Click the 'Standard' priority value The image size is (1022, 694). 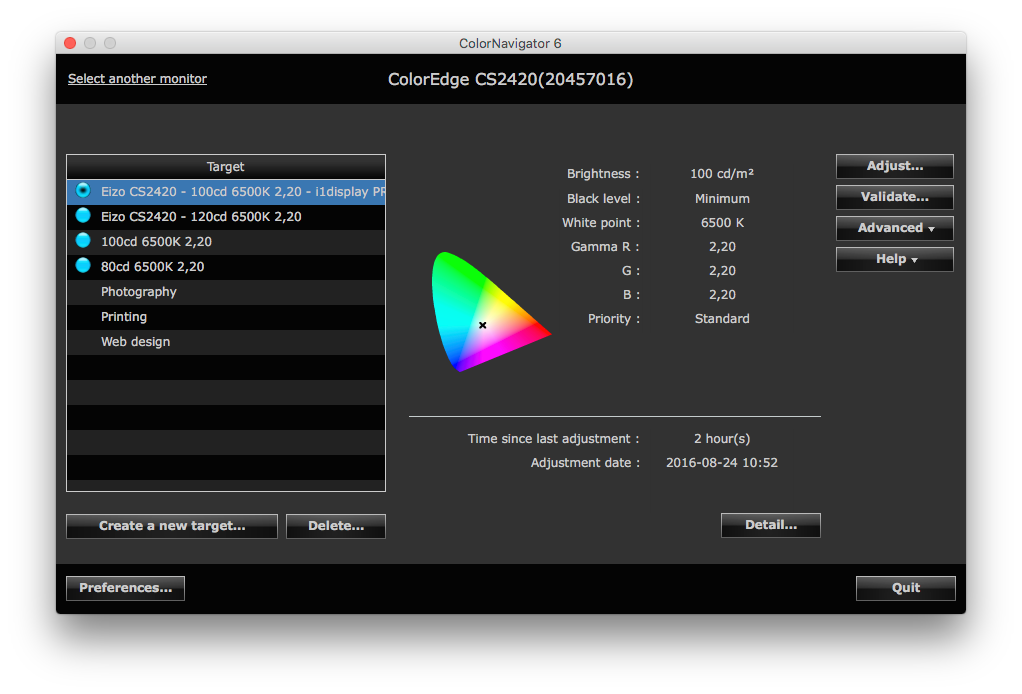(722, 319)
